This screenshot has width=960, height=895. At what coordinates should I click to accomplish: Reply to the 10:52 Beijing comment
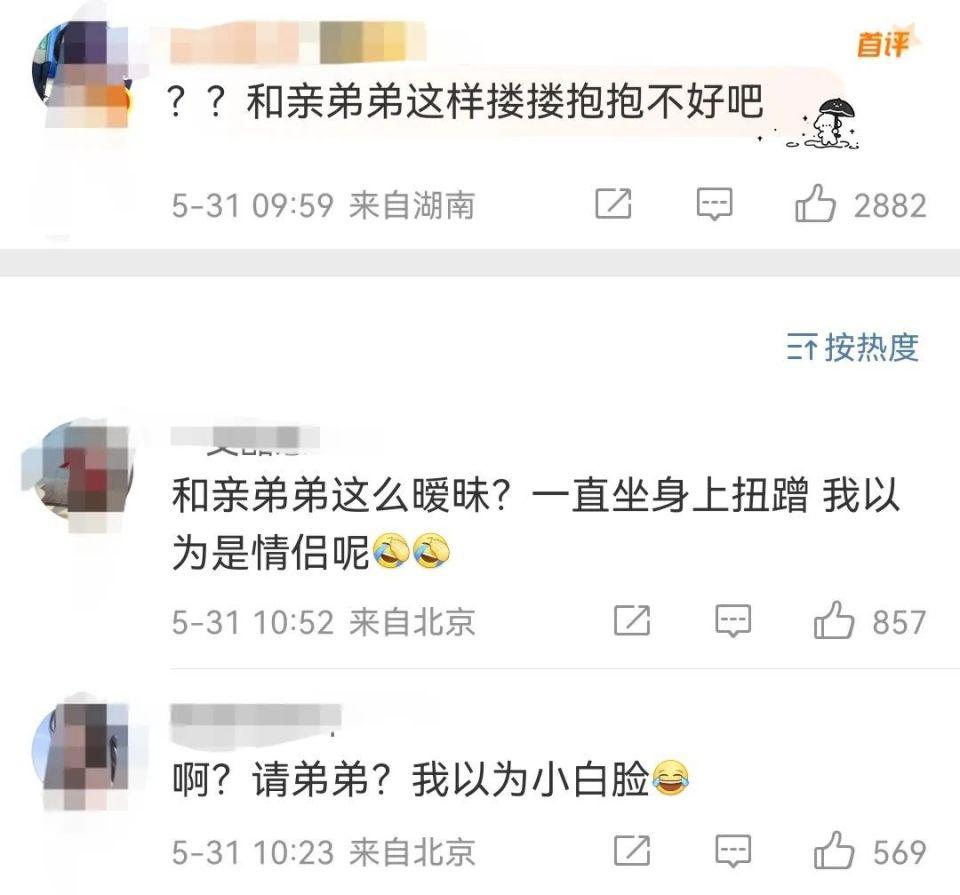(x=733, y=621)
